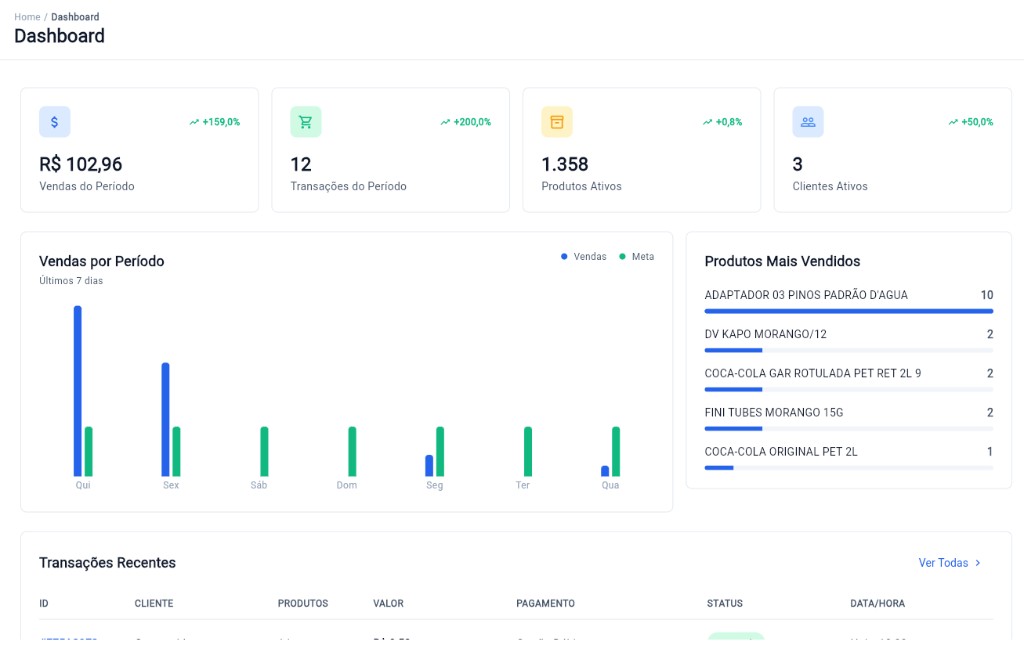Viewport: 1024px width, 656px height.
Task: Click the trend arrow beside +200,0%
Action: click(445, 122)
